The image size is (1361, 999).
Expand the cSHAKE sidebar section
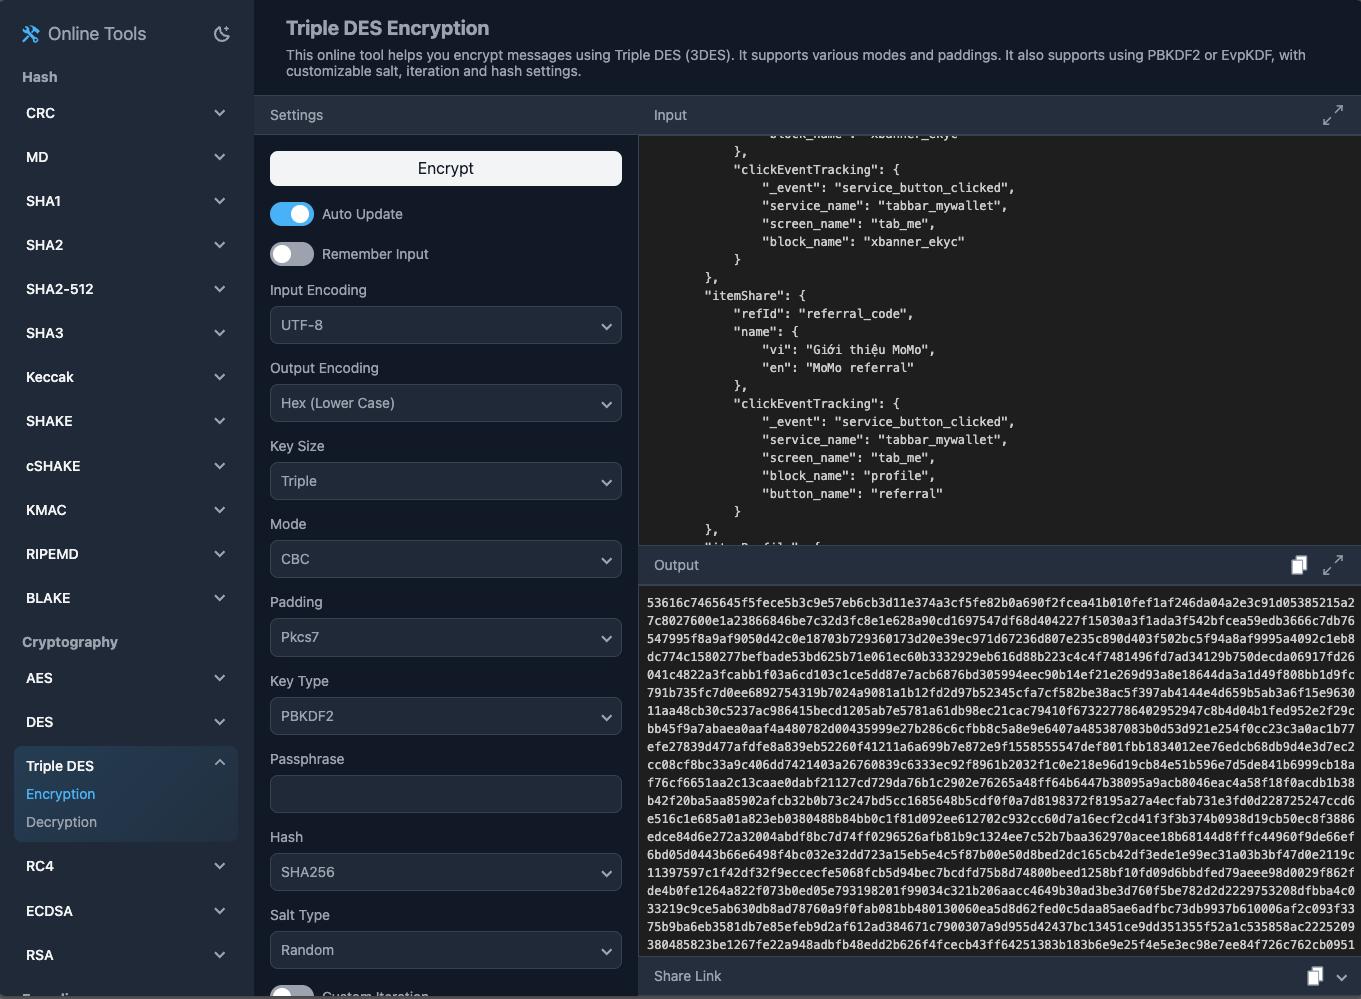pyautogui.click(x=126, y=466)
